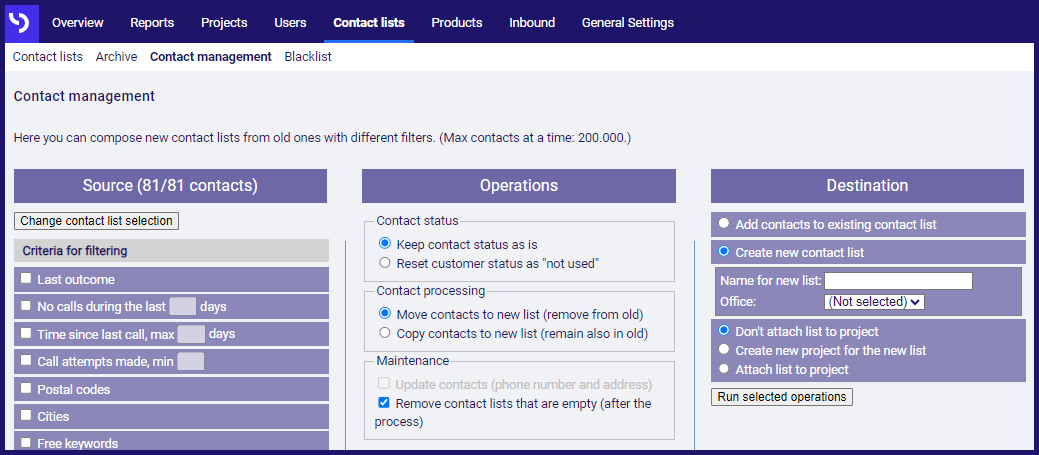Open the Archive tab
This screenshot has width=1039, height=455.
pyautogui.click(x=117, y=57)
